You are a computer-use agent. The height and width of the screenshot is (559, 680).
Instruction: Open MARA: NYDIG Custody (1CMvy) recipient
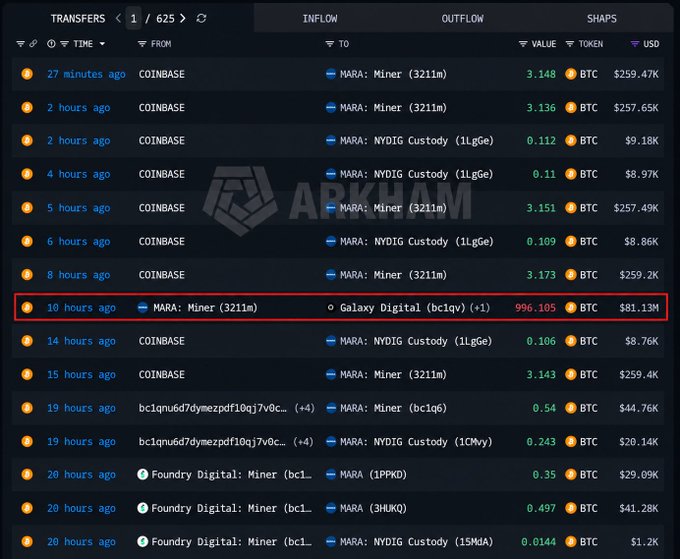[x=416, y=441]
